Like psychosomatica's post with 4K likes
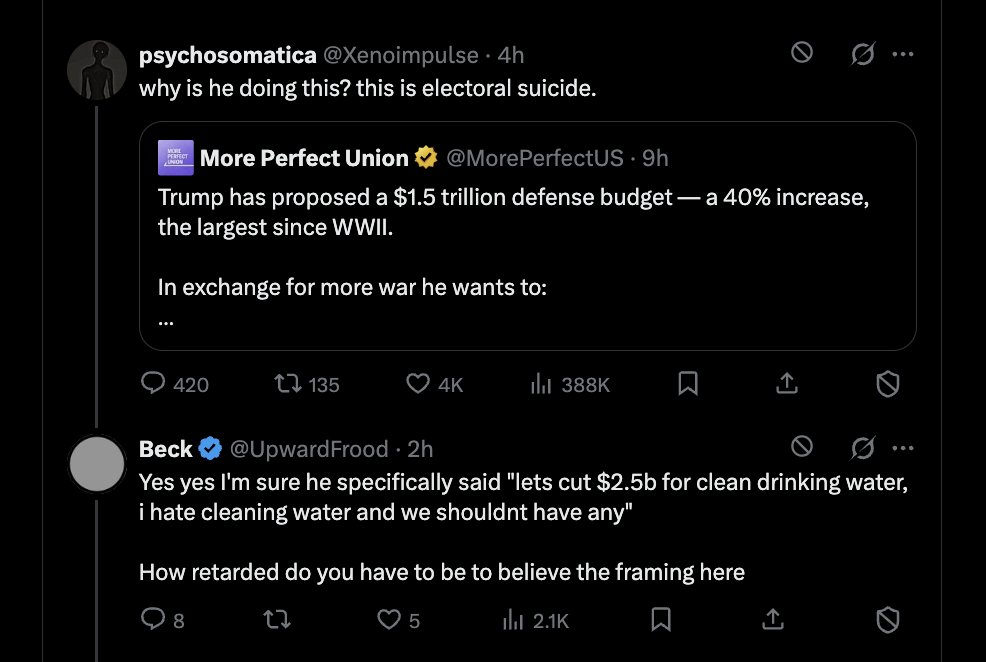This screenshot has height=662, width=986. 417,384
